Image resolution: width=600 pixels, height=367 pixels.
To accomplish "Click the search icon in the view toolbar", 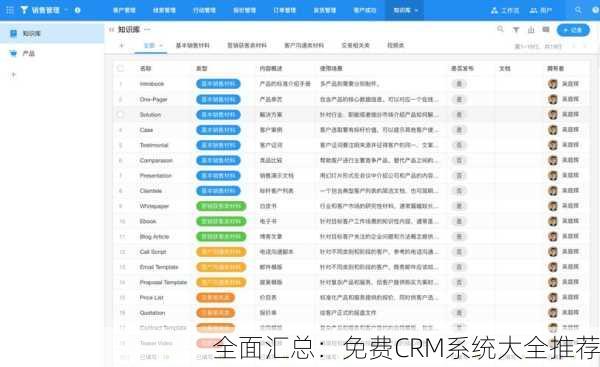I will [x=500, y=29].
